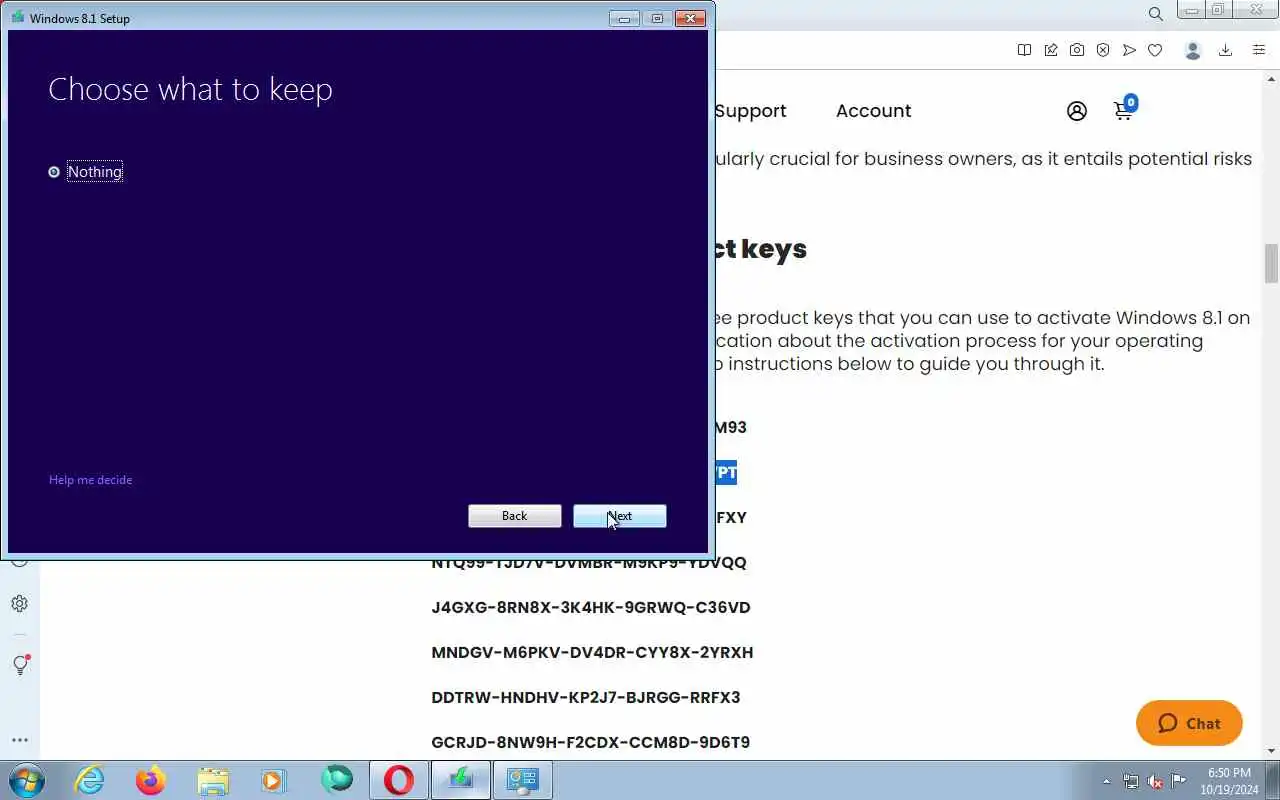This screenshot has width=1280, height=800.
Task: Show hidden tray icons arrow
Action: 1106,781
